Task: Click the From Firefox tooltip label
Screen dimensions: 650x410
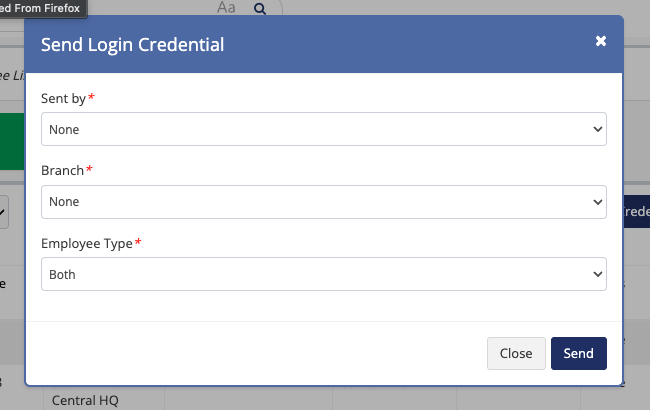Action: click(x=43, y=6)
